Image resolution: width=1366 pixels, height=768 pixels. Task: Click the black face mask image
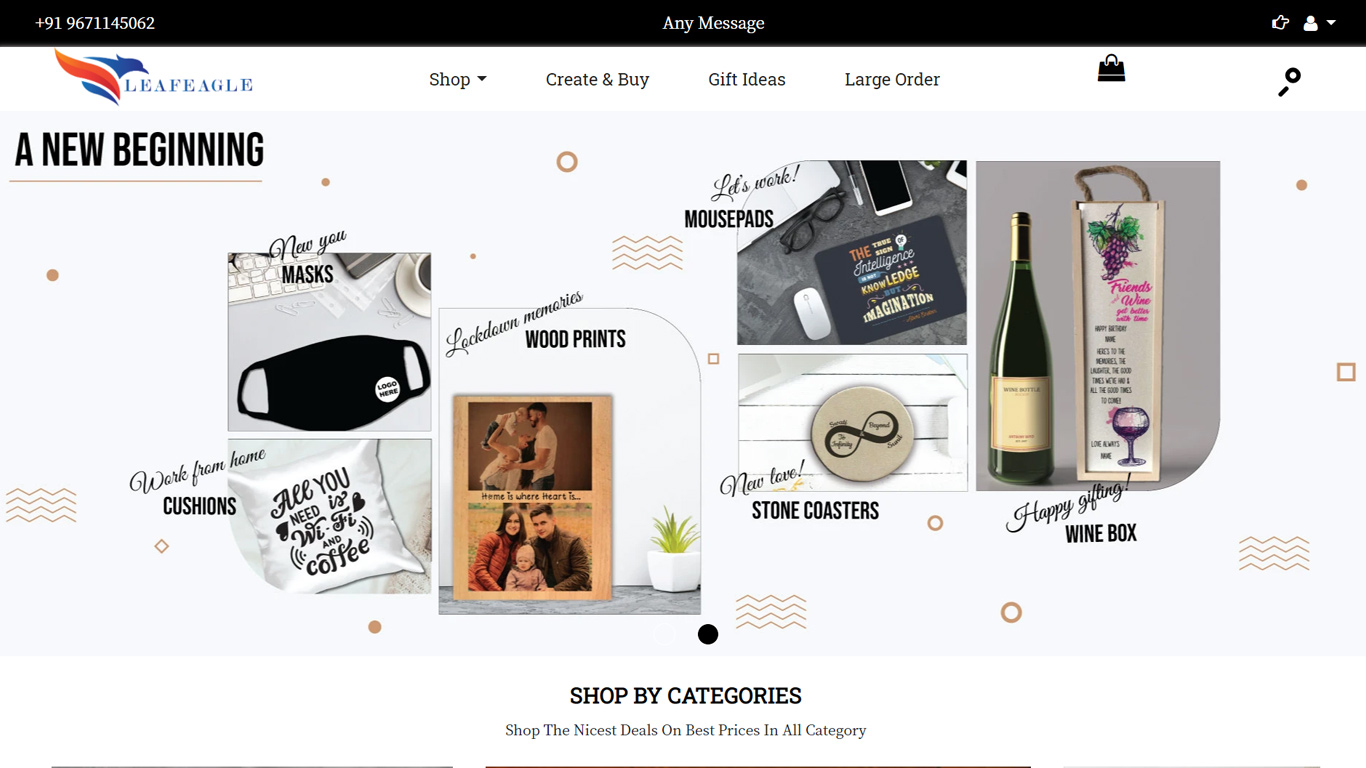[330, 342]
